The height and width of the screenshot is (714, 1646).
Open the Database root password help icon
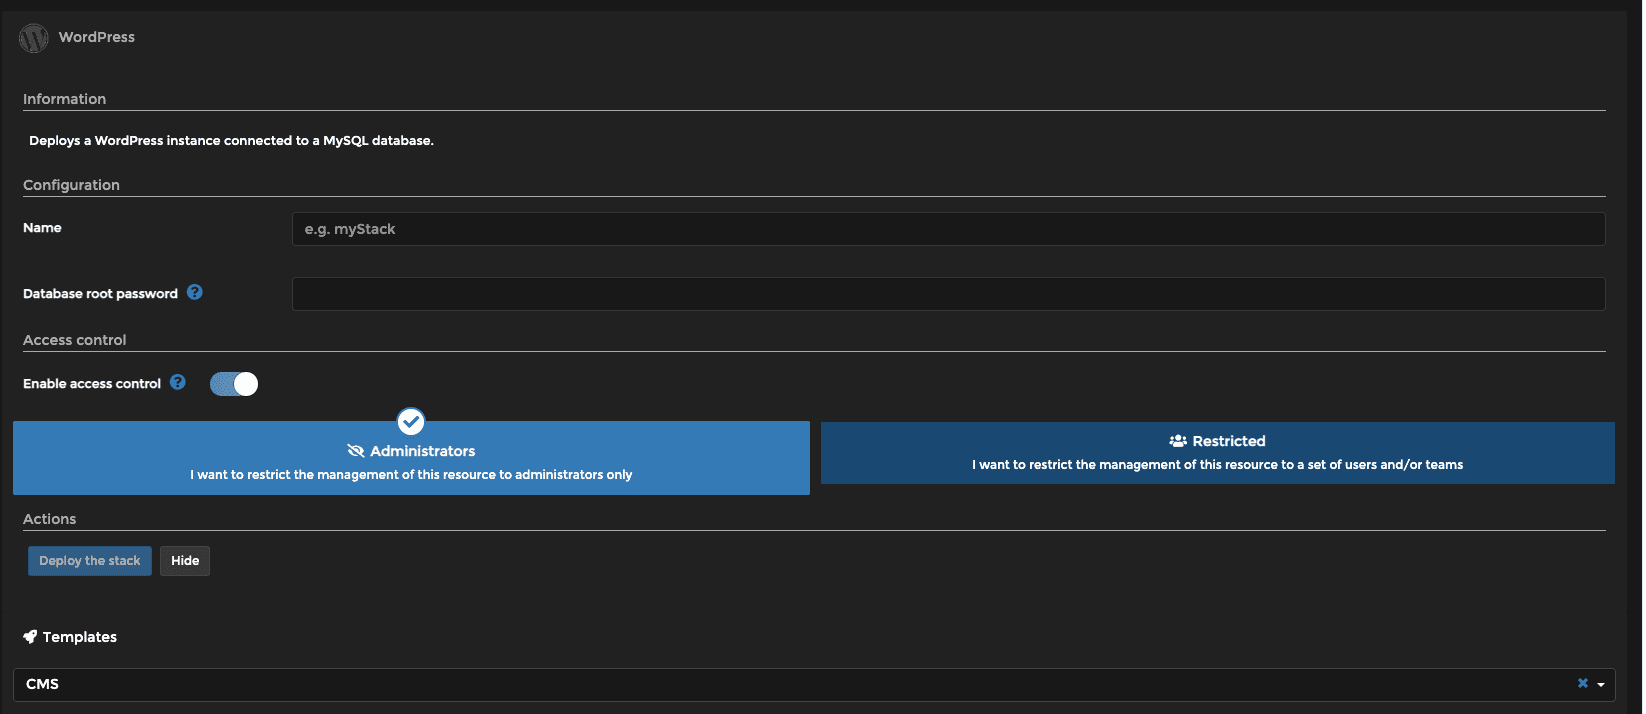tap(195, 292)
